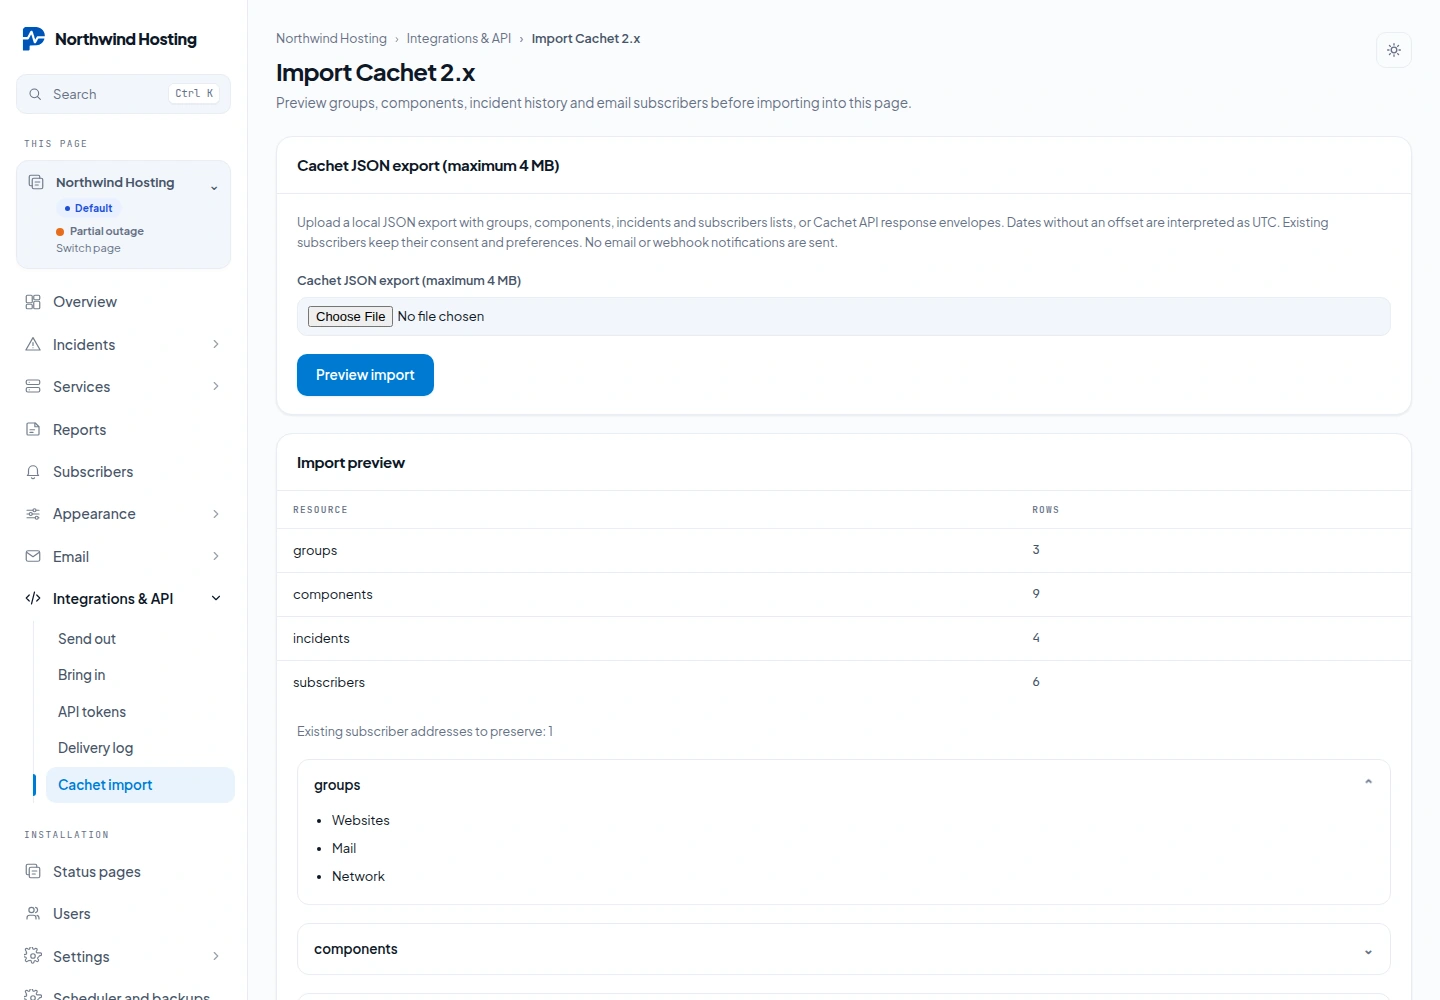The height and width of the screenshot is (1000, 1440).
Task: Expand the Settings submenu chevron
Action: (x=216, y=956)
